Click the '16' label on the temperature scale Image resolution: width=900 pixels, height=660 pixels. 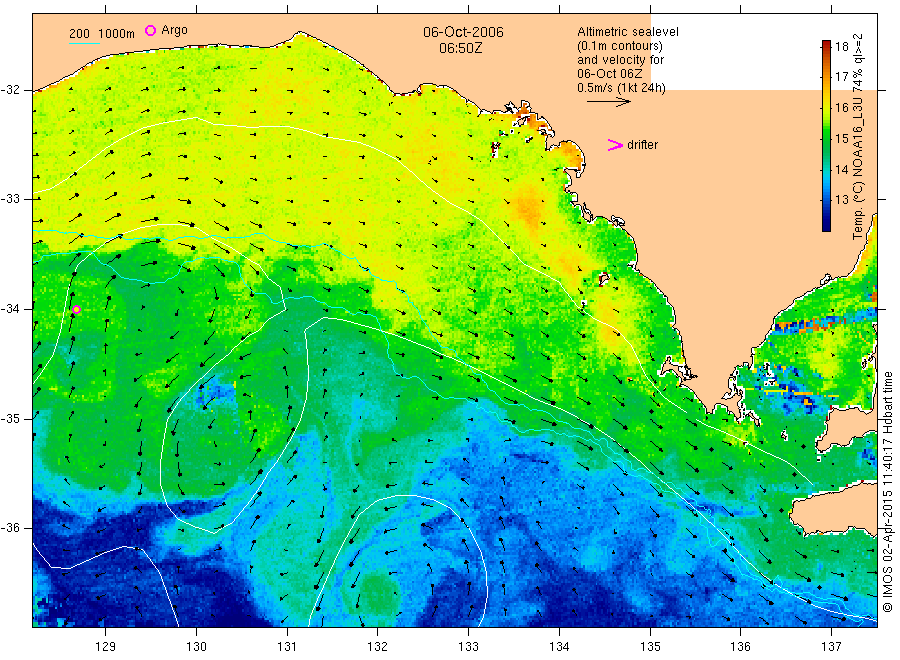(841, 108)
